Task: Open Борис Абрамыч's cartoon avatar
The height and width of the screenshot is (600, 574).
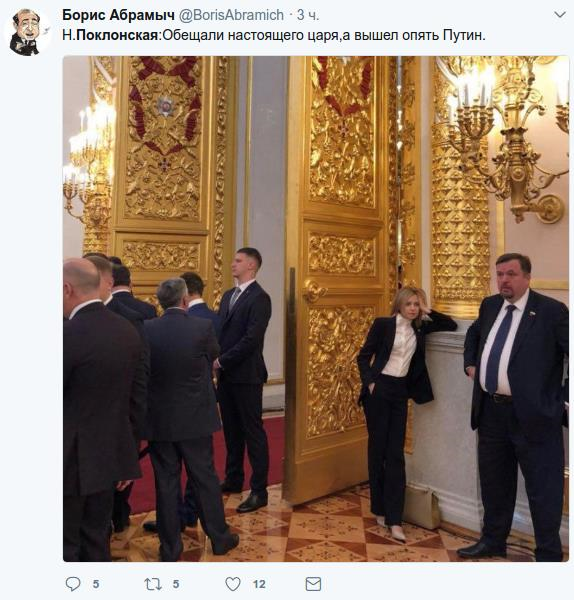Action: click(x=26, y=32)
